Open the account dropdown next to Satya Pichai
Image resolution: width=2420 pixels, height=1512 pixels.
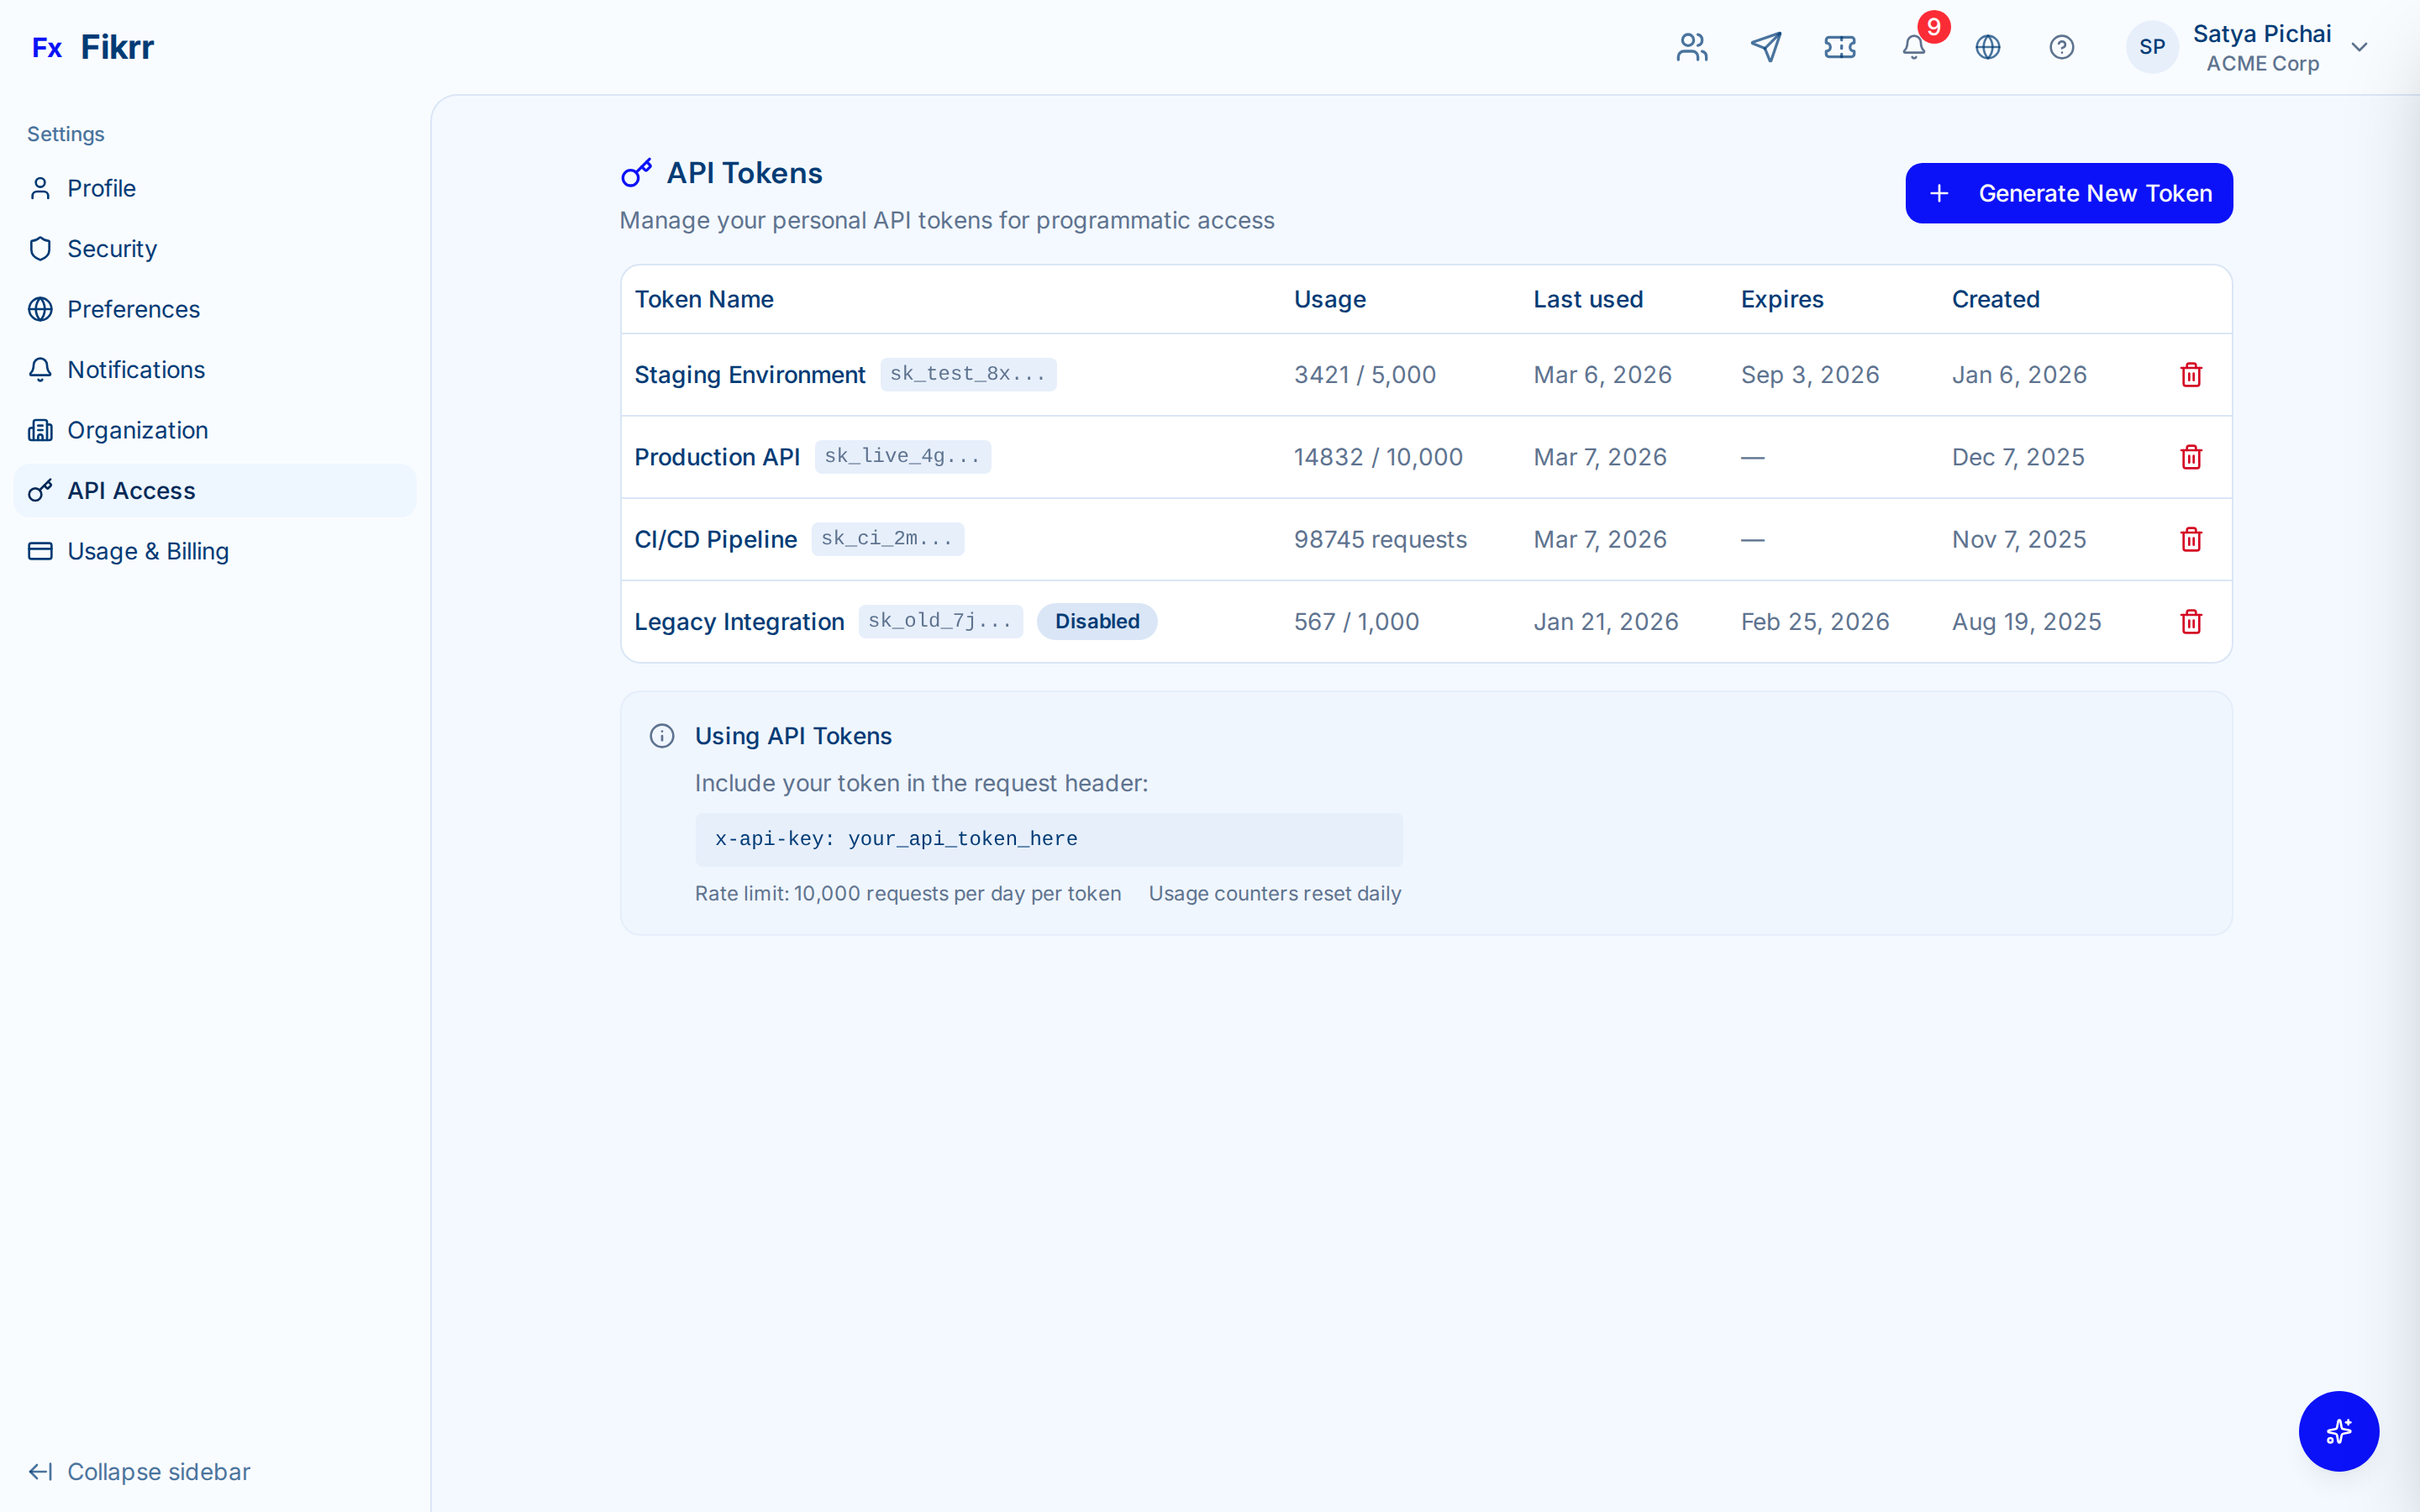tap(2360, 46)
